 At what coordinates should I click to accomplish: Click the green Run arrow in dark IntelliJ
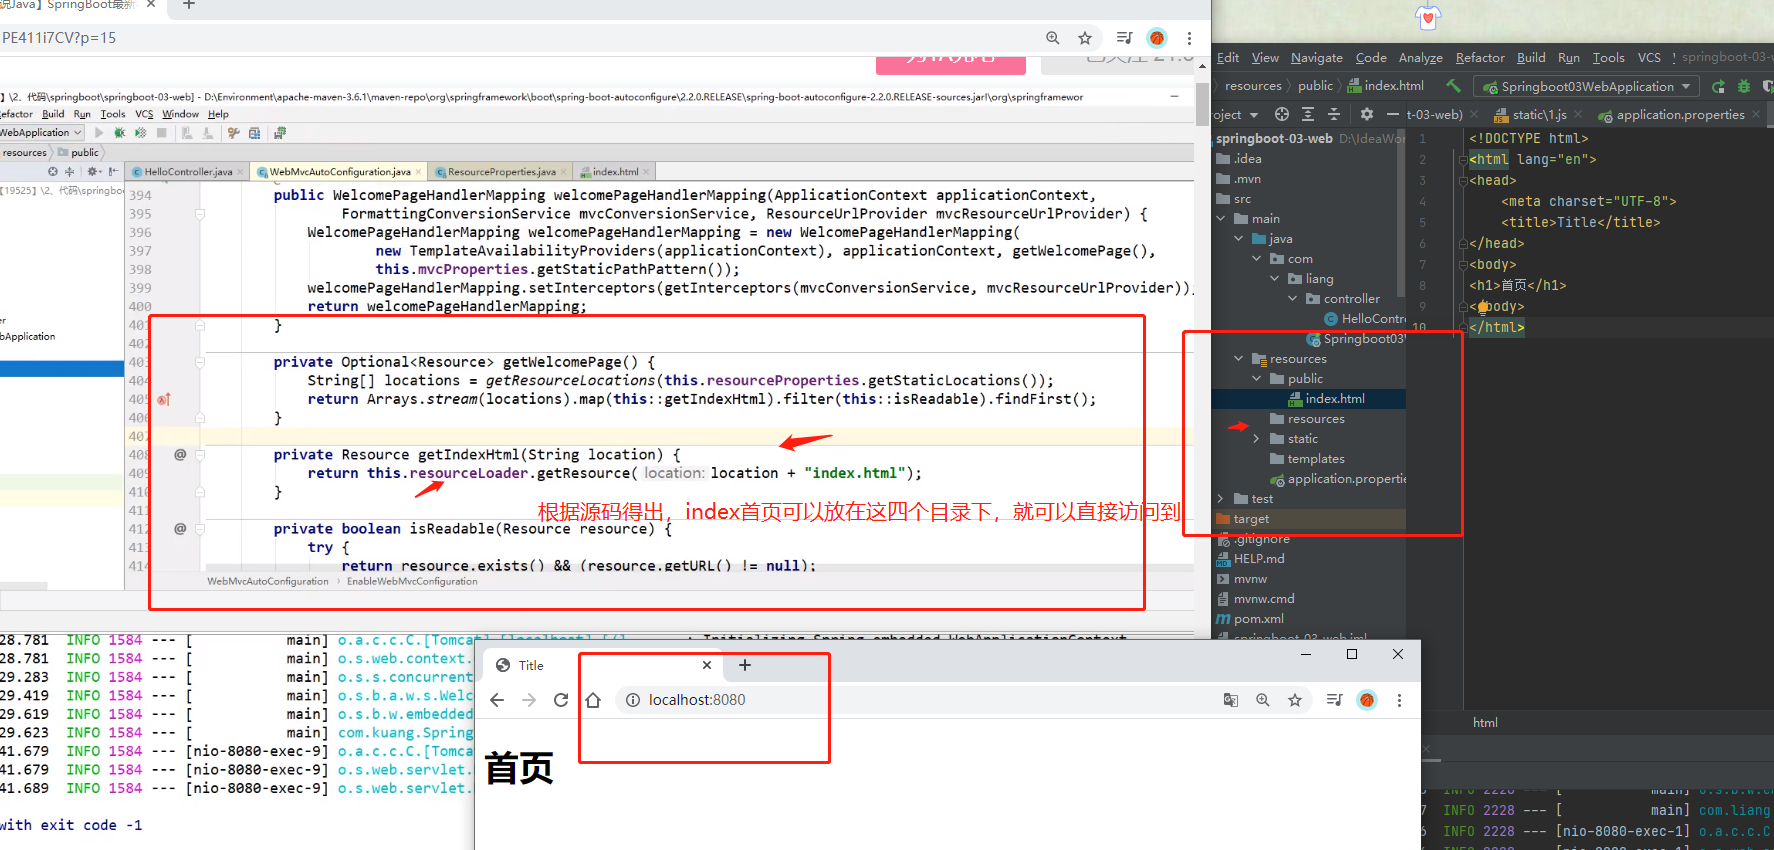1718,86
